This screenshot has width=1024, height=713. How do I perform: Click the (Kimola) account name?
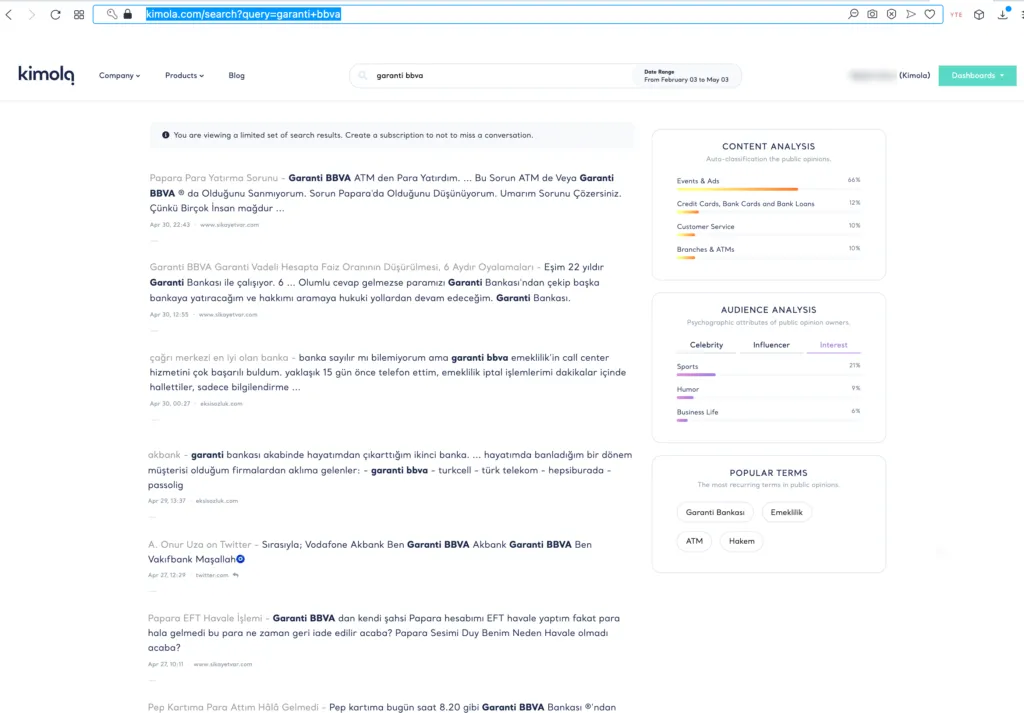point(914,76)
